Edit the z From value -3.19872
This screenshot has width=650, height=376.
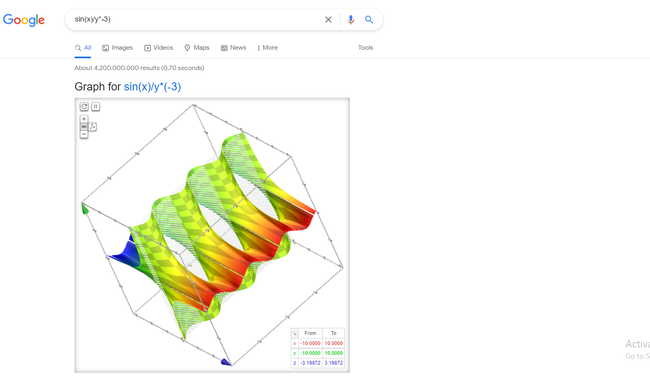click(310, 363)
